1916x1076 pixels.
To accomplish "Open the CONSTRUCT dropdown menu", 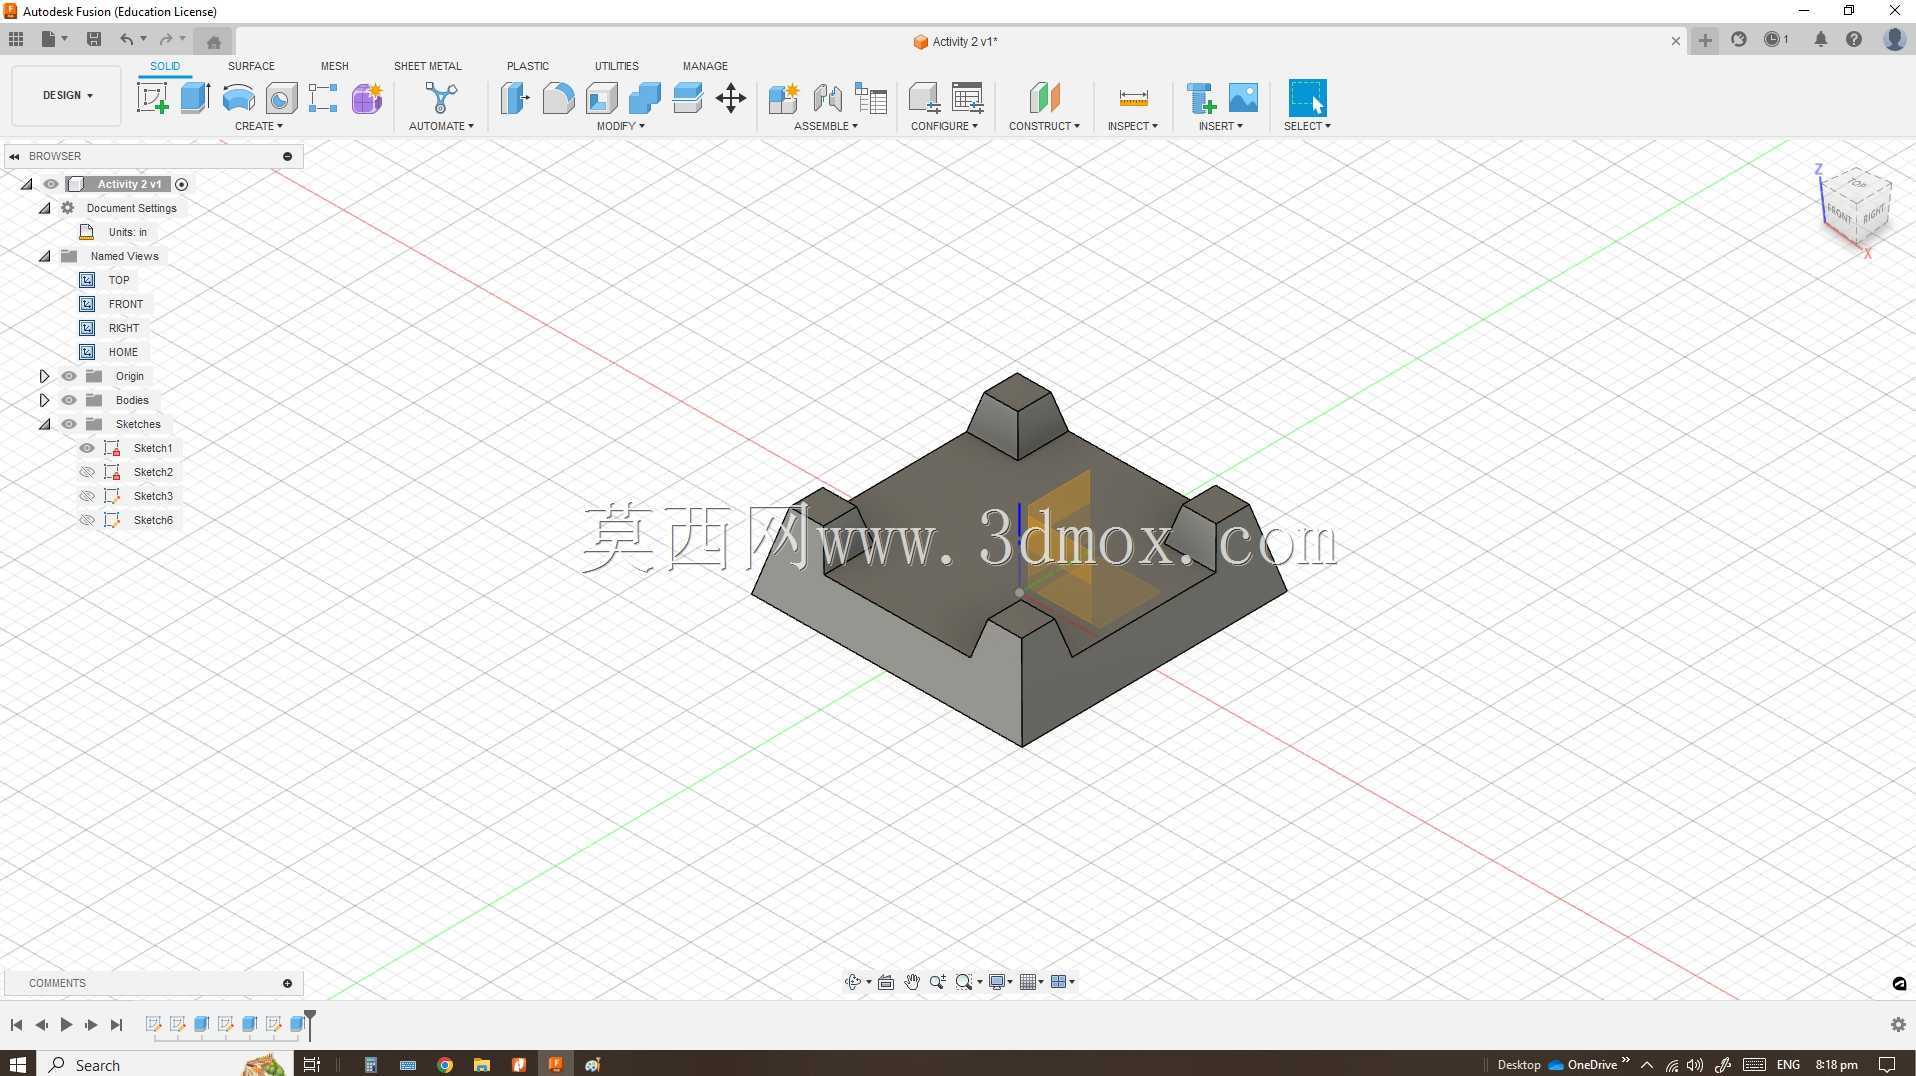I will coord(1044,126).
